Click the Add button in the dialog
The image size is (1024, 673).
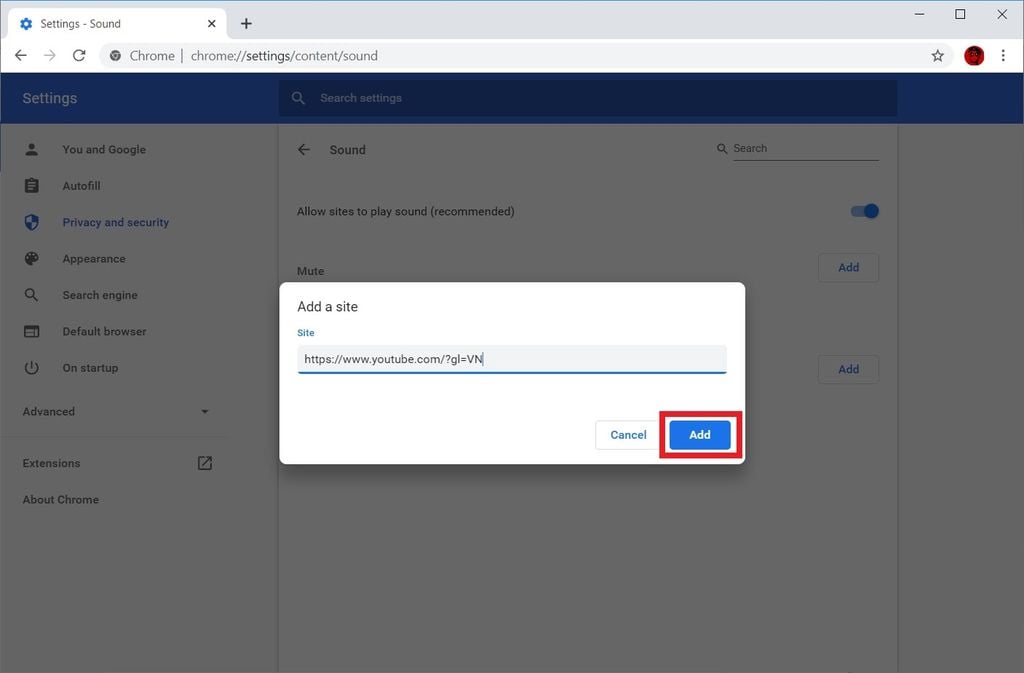699,435
